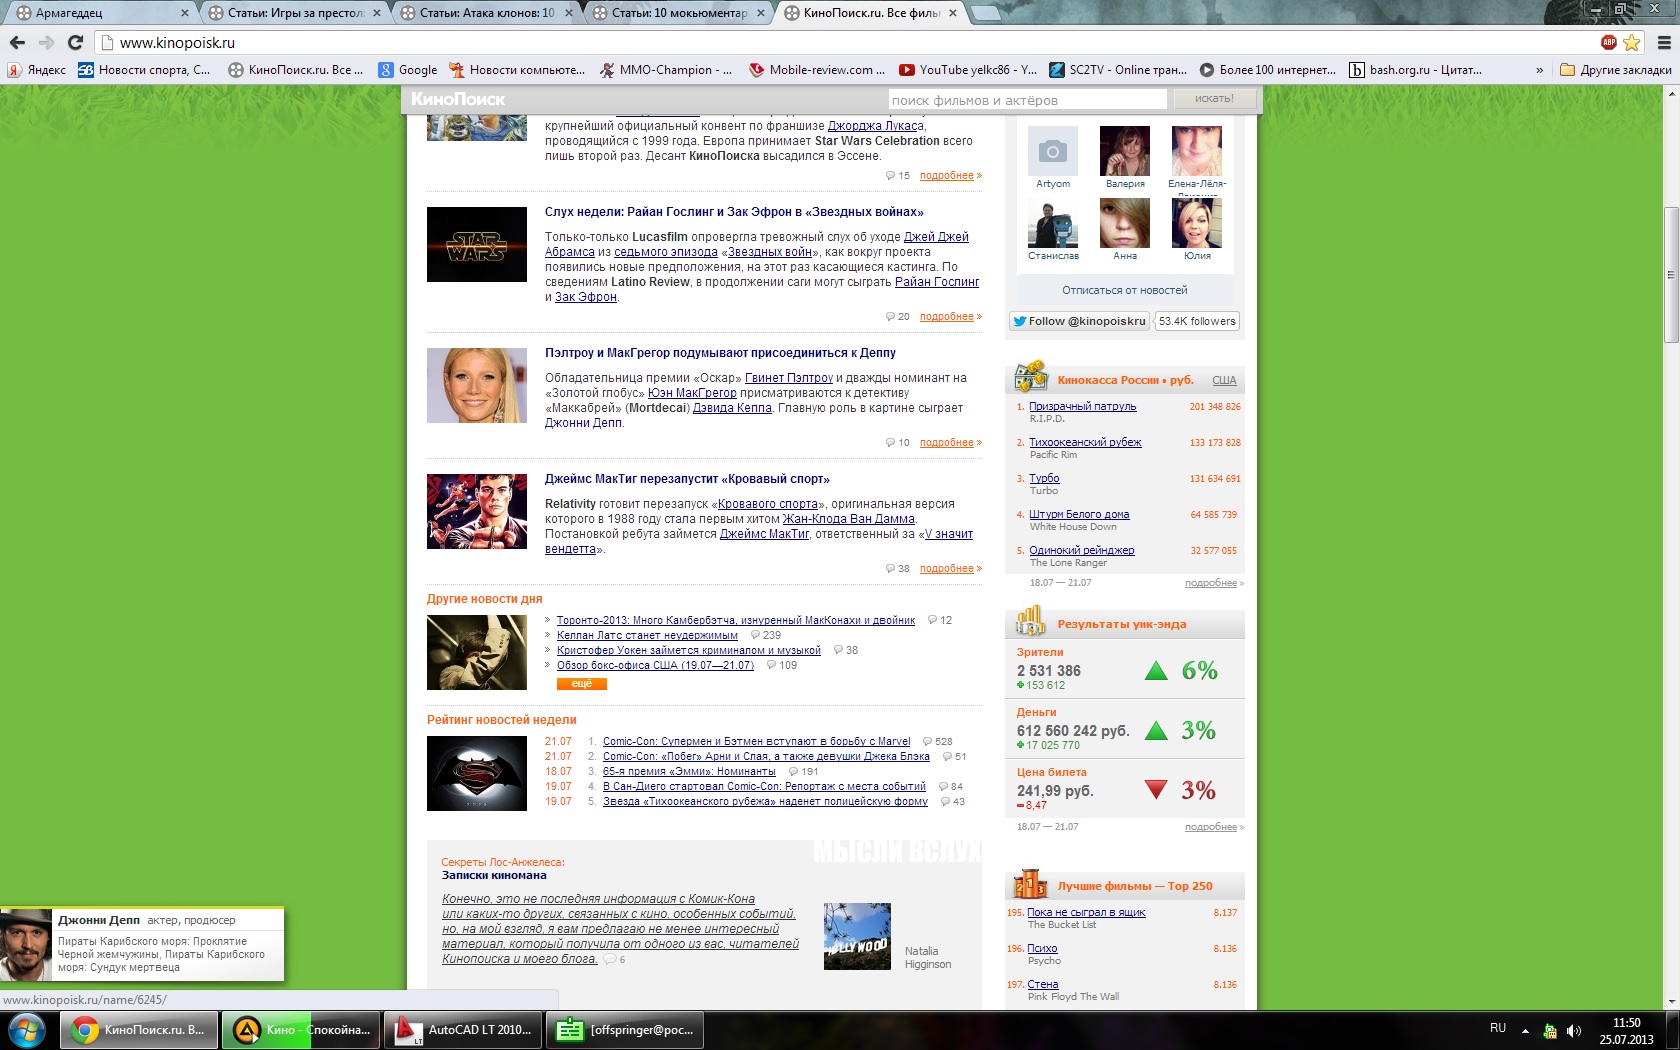This screenshot has height=1050, width=1680.
Task: Open the Одинокий рейнджер link
Action: pos(1082,550)
